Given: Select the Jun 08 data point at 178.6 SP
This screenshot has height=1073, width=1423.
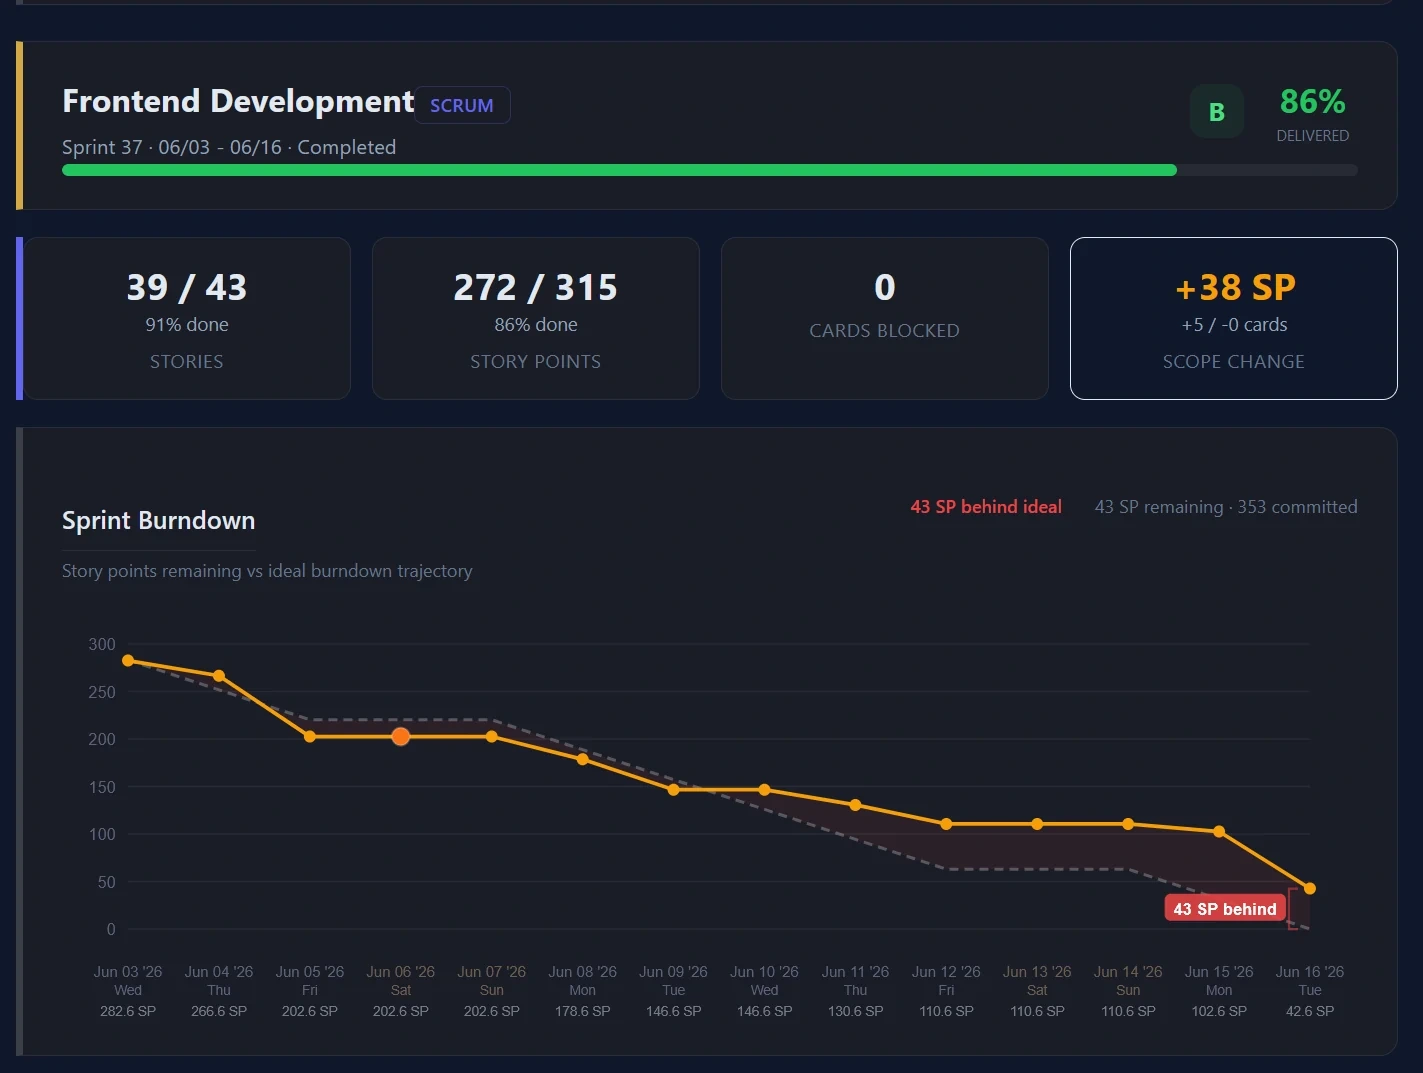Looking at the screenshot, I should [x=583, y=759].
